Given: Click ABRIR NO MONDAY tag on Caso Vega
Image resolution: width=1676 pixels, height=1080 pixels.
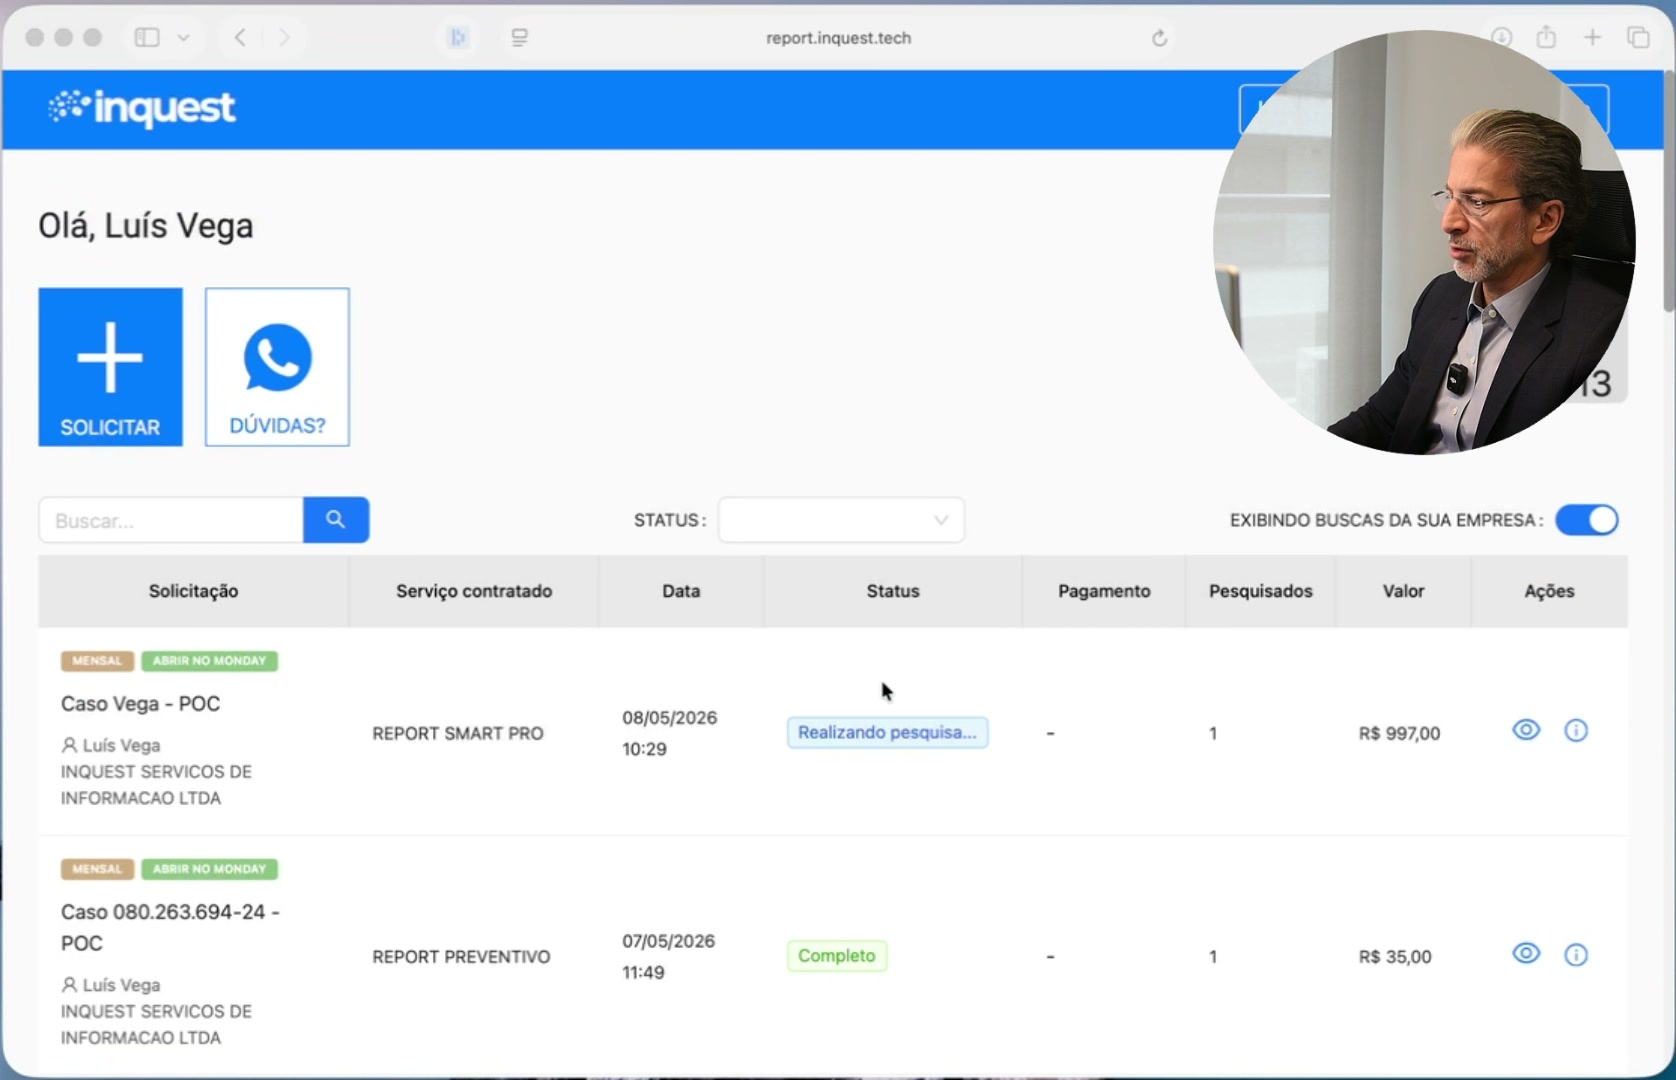Looking at the screenshot, I should 210,661.
